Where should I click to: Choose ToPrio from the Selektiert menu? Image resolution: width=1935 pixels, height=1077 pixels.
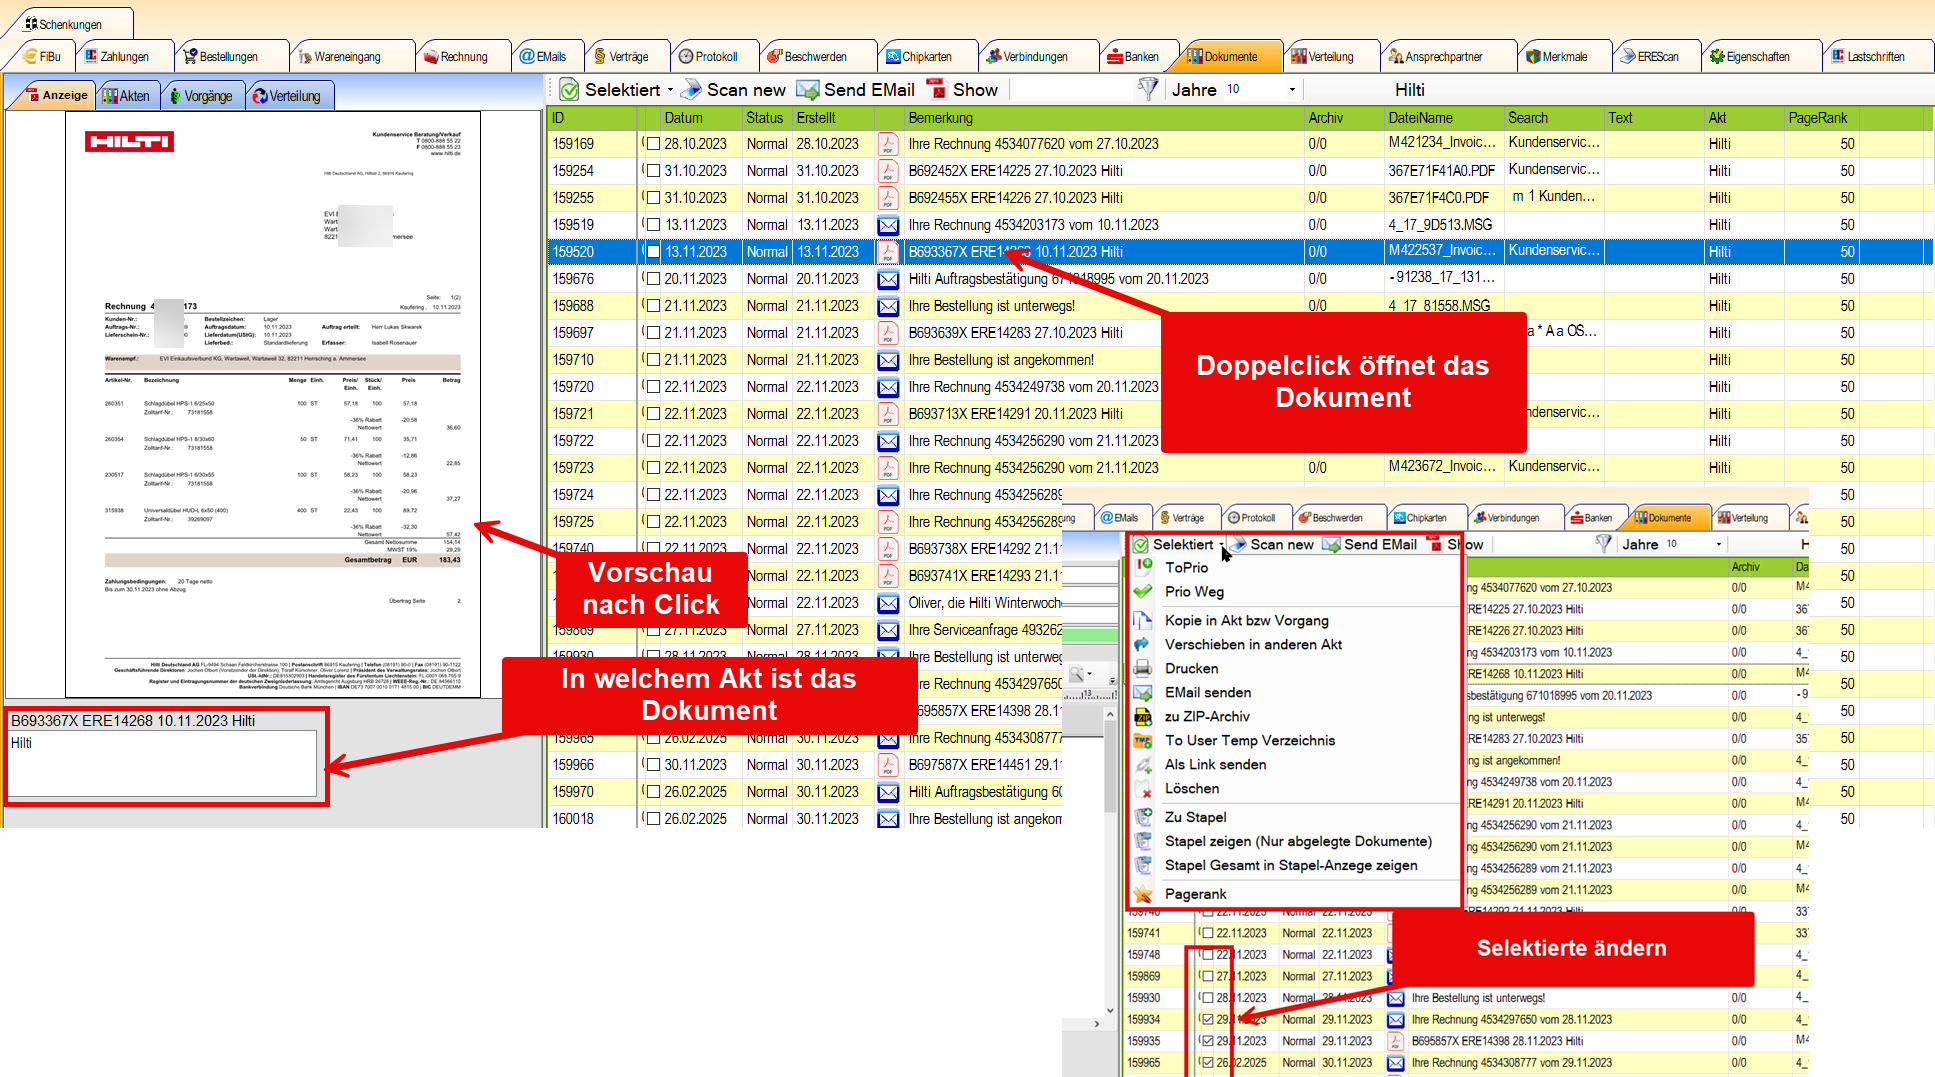click(x=1186, y=567)
